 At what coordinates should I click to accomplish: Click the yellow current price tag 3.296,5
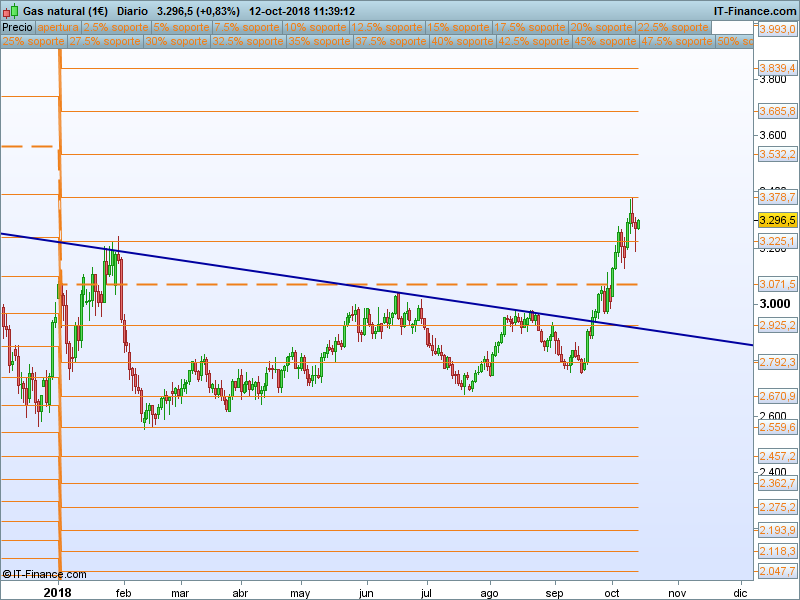(x=777, y=220)
